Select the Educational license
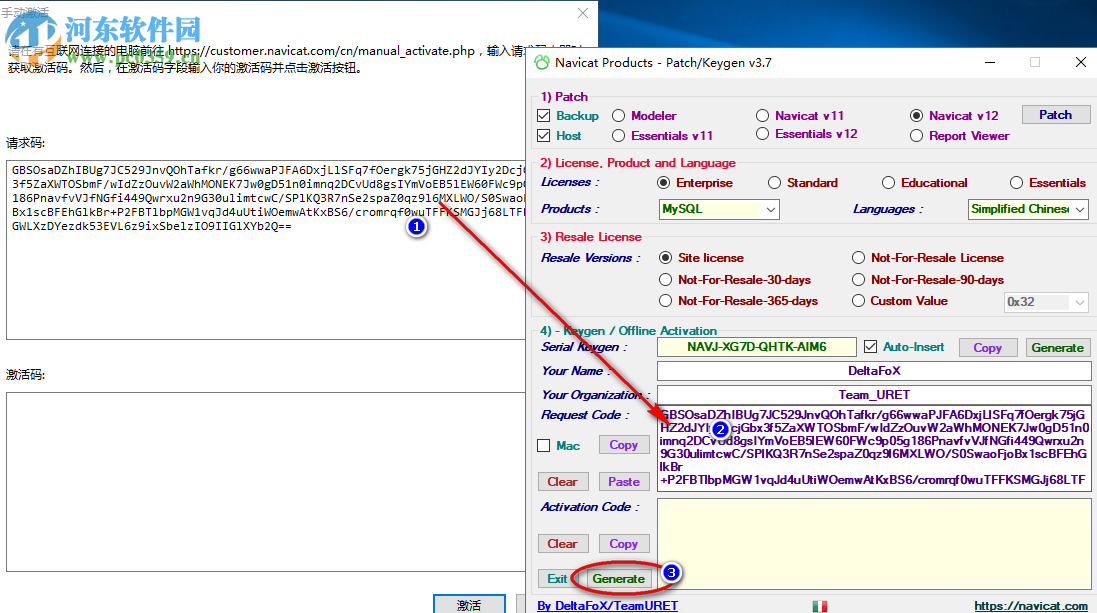Viewport: 1097px width, 613px height. coord(889,183)
